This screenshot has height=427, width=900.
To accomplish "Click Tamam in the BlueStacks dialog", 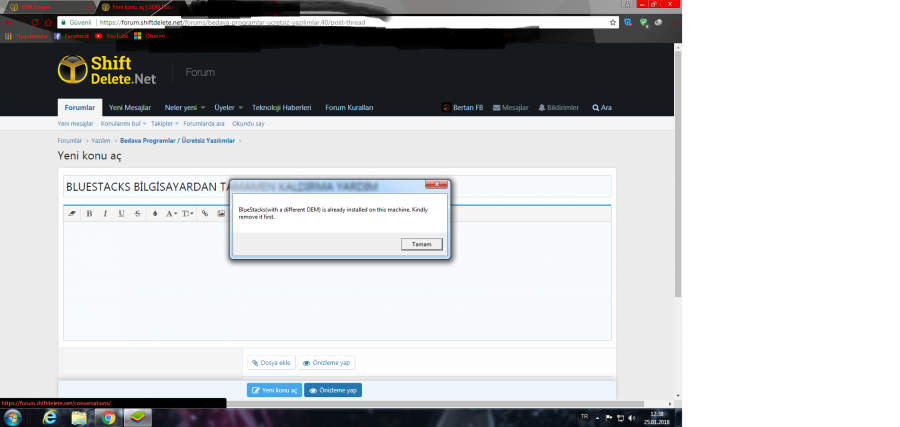I will pyautogui.click(x=422, y=244).
